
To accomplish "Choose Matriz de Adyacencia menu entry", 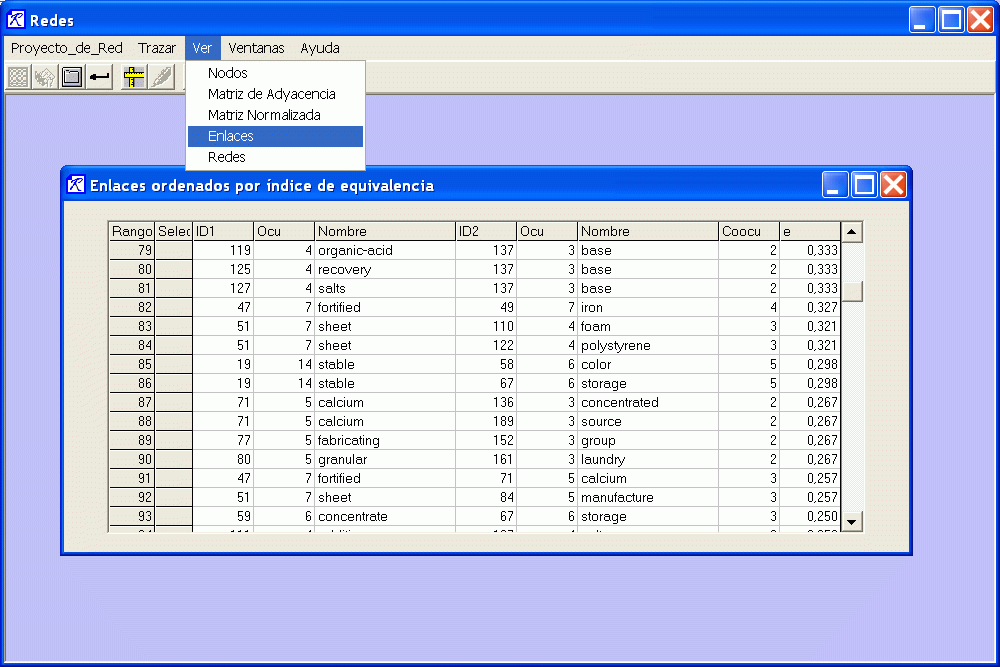I will coord(272,94).
